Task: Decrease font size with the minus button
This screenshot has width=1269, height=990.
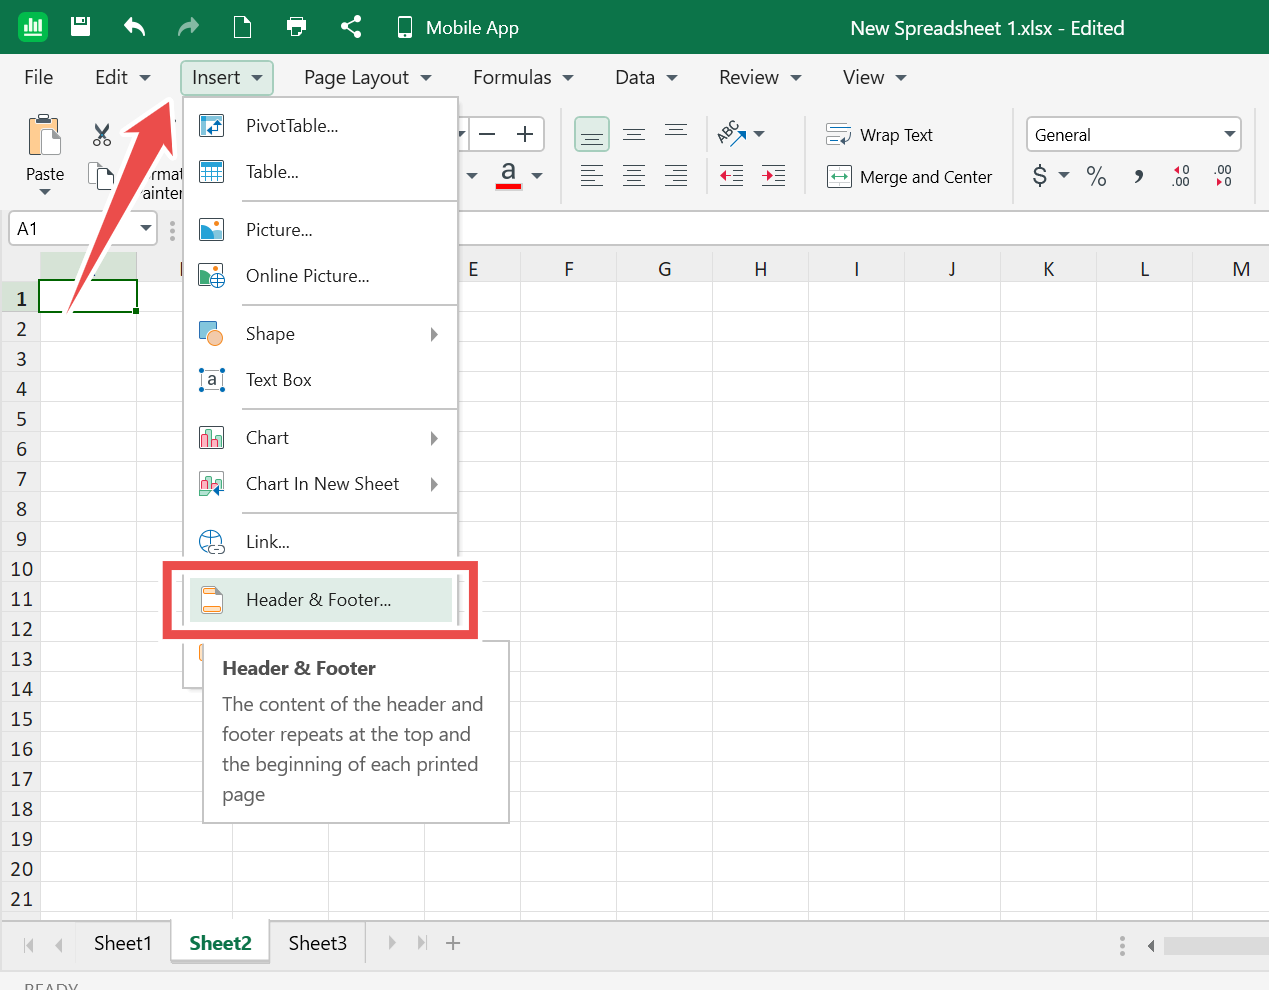Action: pos(487,134)
